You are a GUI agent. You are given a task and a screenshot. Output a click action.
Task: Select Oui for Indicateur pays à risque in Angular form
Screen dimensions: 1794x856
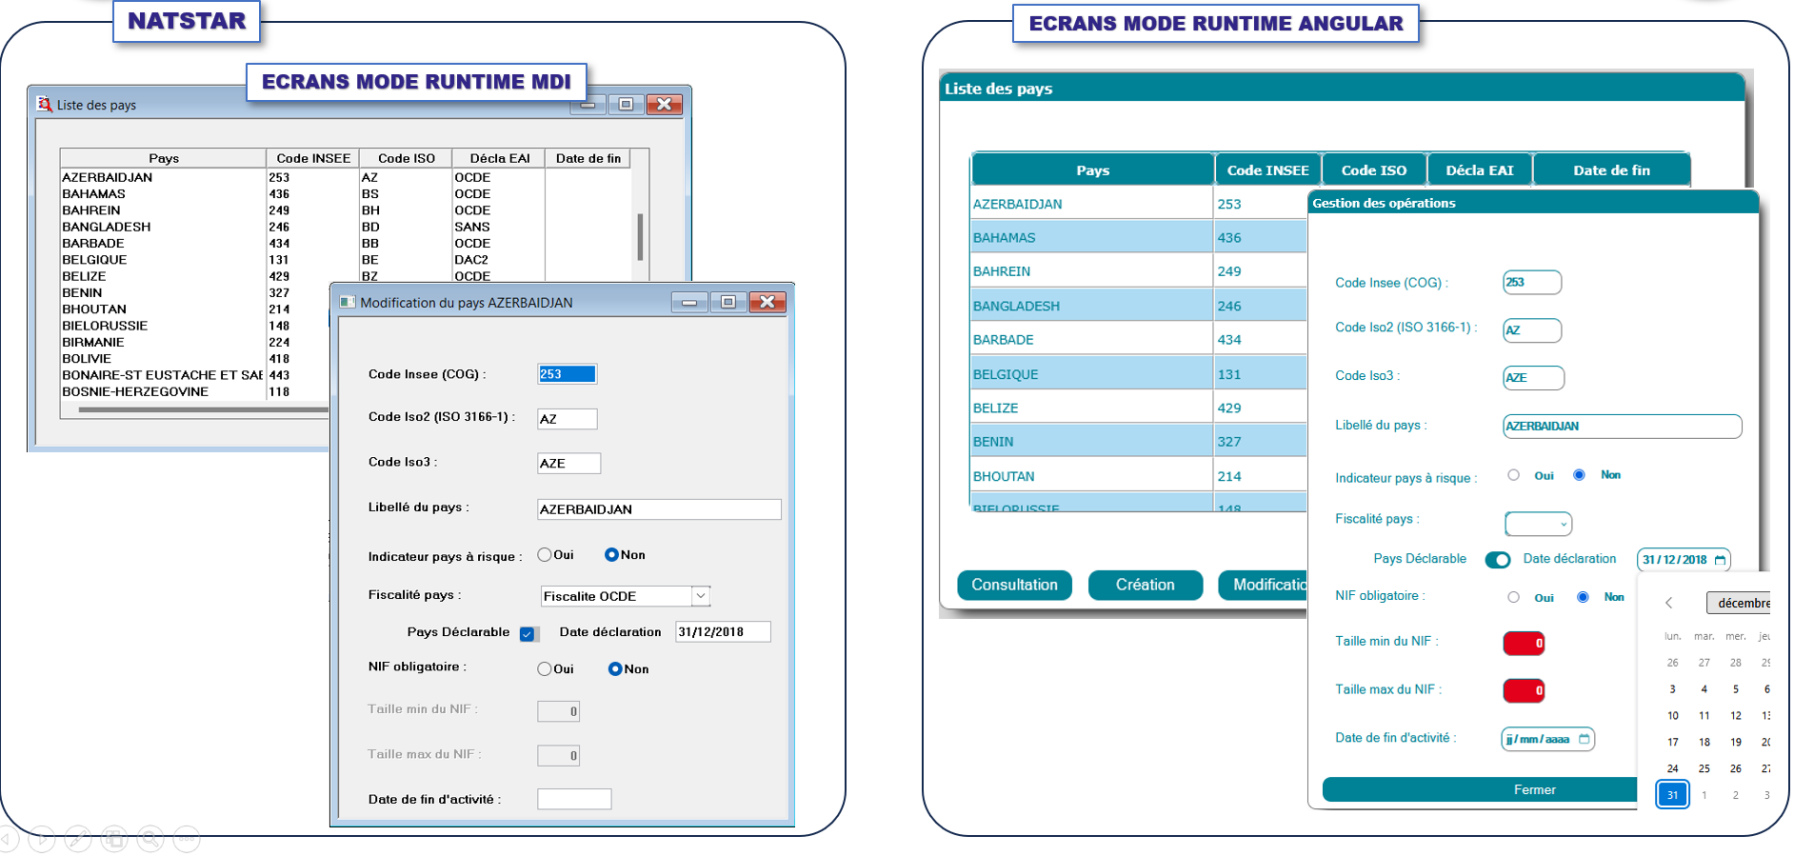pos(1513,475)
